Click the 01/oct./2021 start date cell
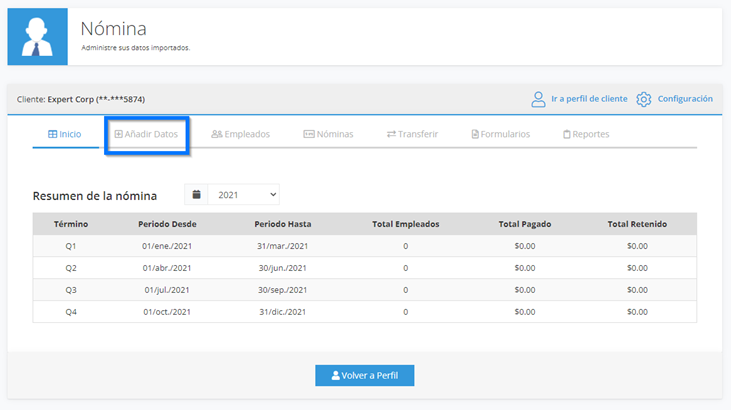 click(x=167, y=312)
